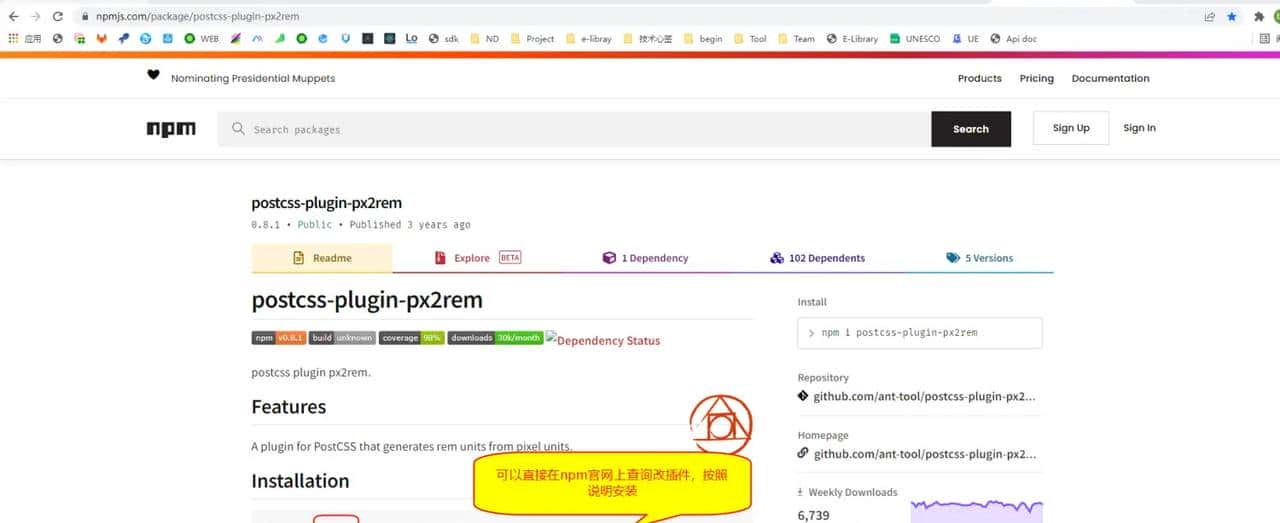The height and width of the screenshot is (523, 1280).
Task: Switch to the Explore BETA tab
Action: [x=478, y=258]
